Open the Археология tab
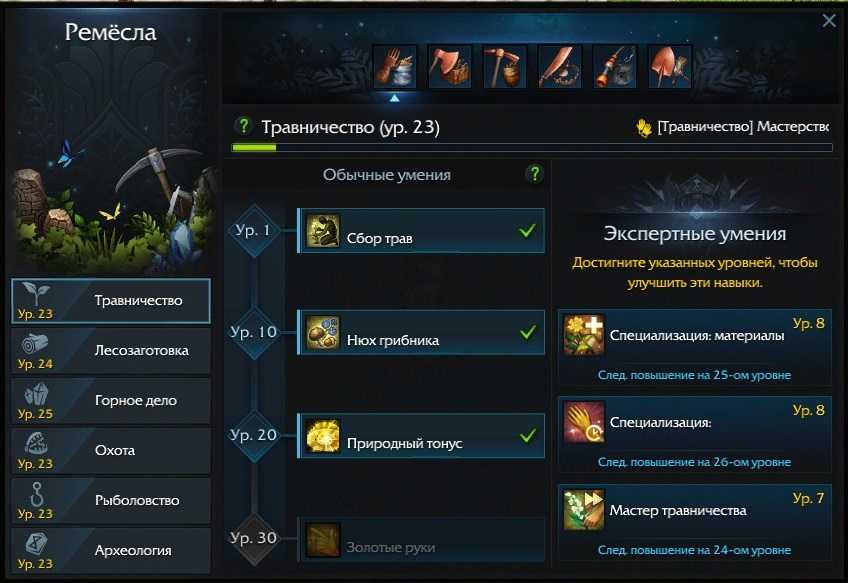Image resolution: width=848 pixels, height=583 pixels. pos(111,551)
